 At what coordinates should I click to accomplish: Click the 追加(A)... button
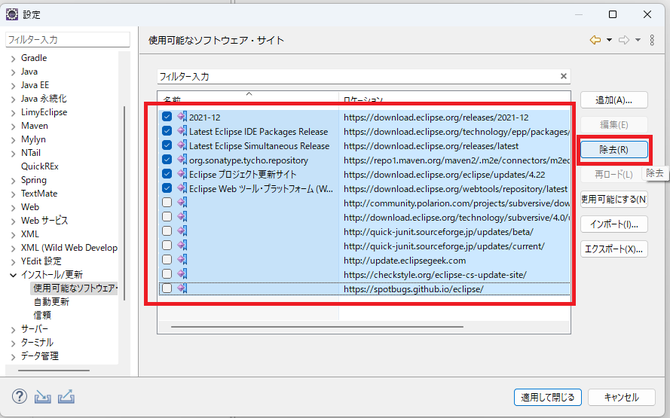pos(614,100)
